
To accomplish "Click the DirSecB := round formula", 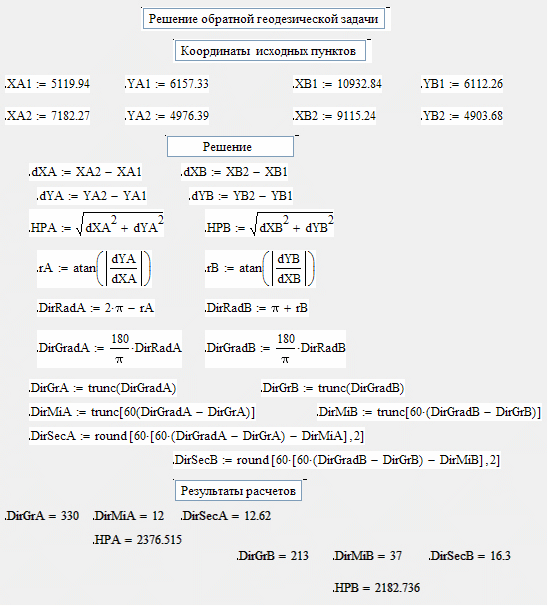I will point(337,460).
